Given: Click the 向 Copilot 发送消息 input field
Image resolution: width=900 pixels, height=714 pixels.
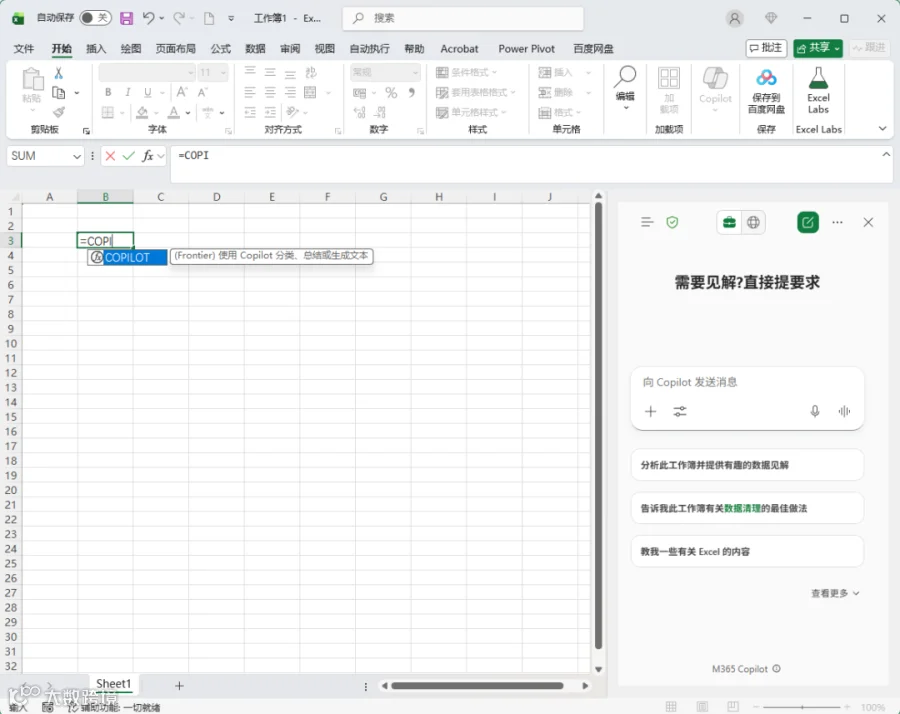Looking at the screenshot, I should [747, 382].
